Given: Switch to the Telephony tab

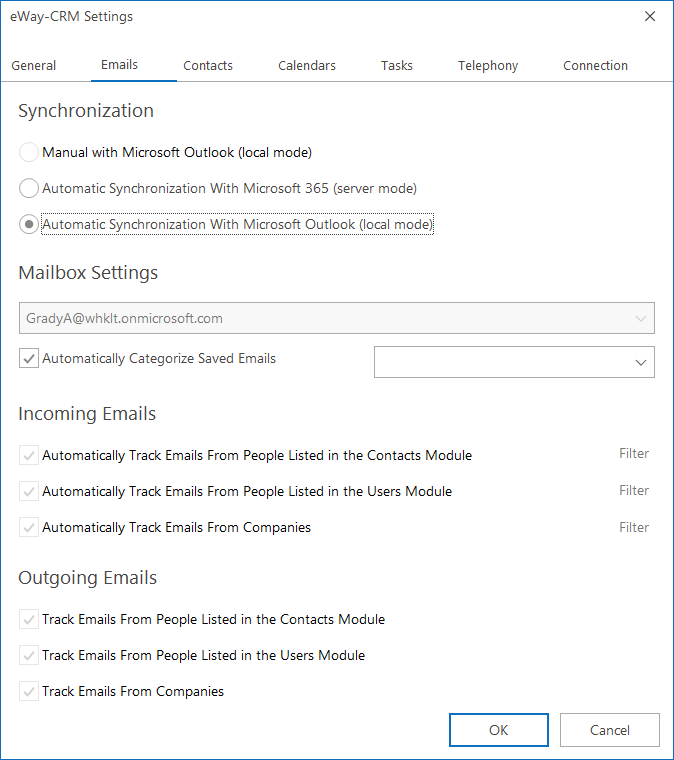Looking at the screenshot, I should click(x=488, y=65).
